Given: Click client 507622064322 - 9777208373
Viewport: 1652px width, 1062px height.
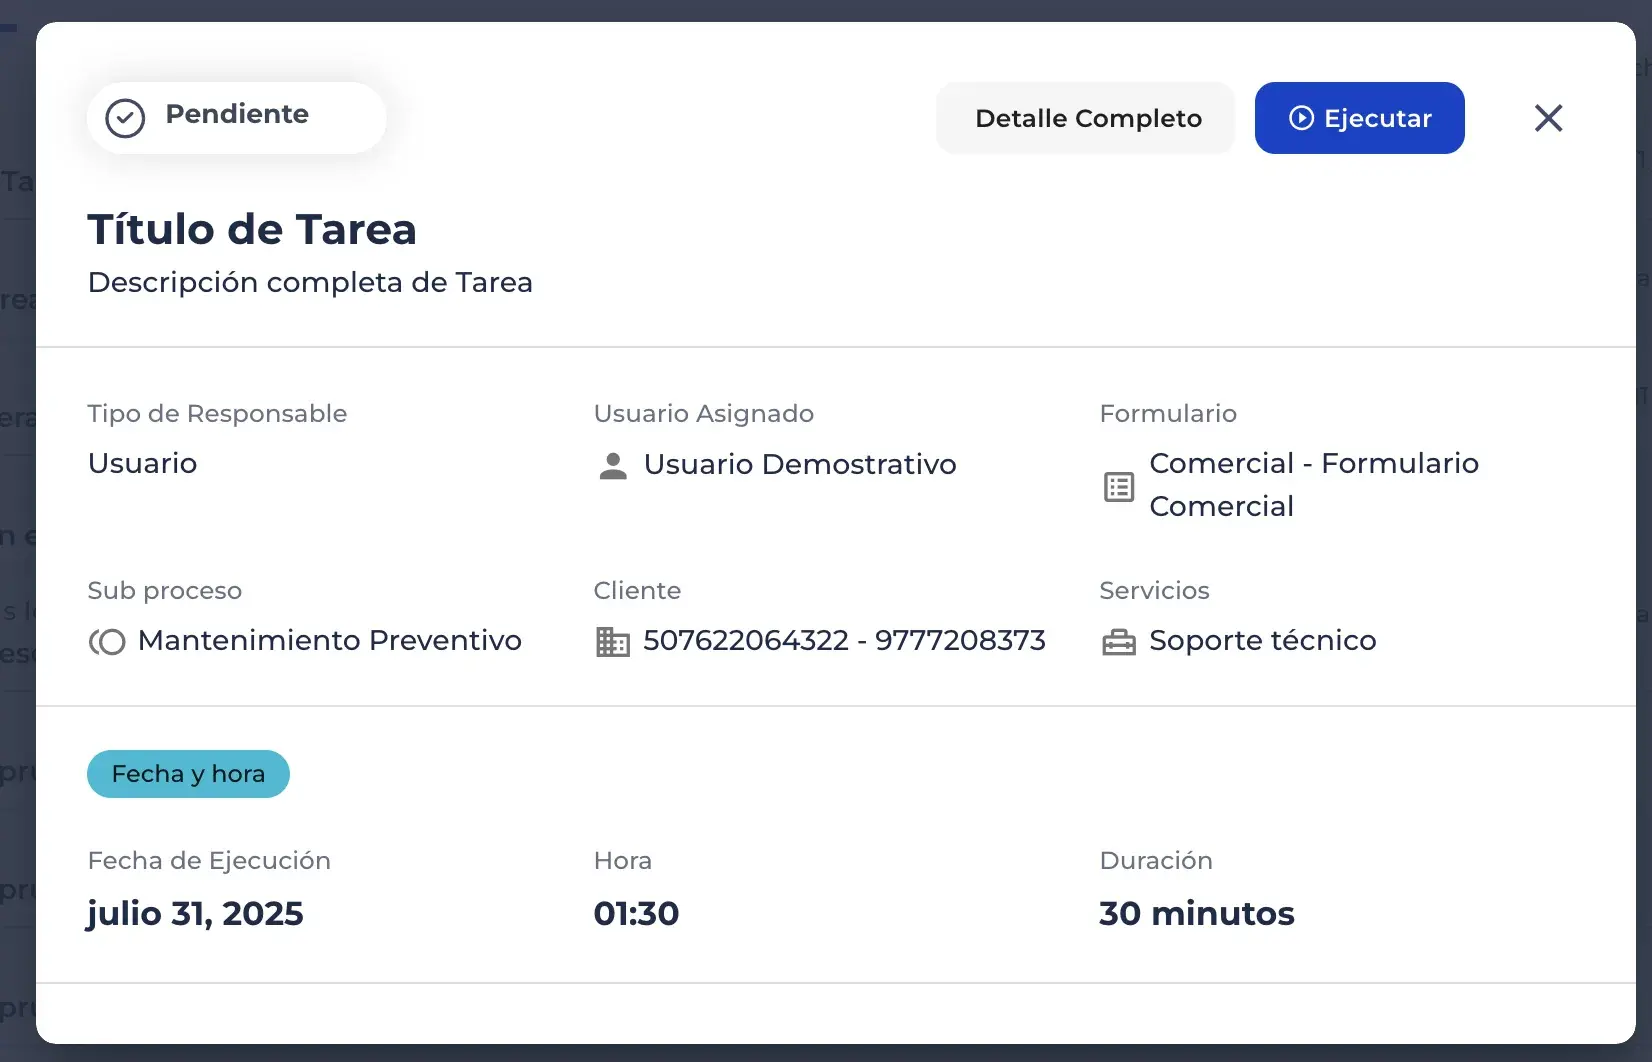Looking at the screenshot, I should 844,640.
